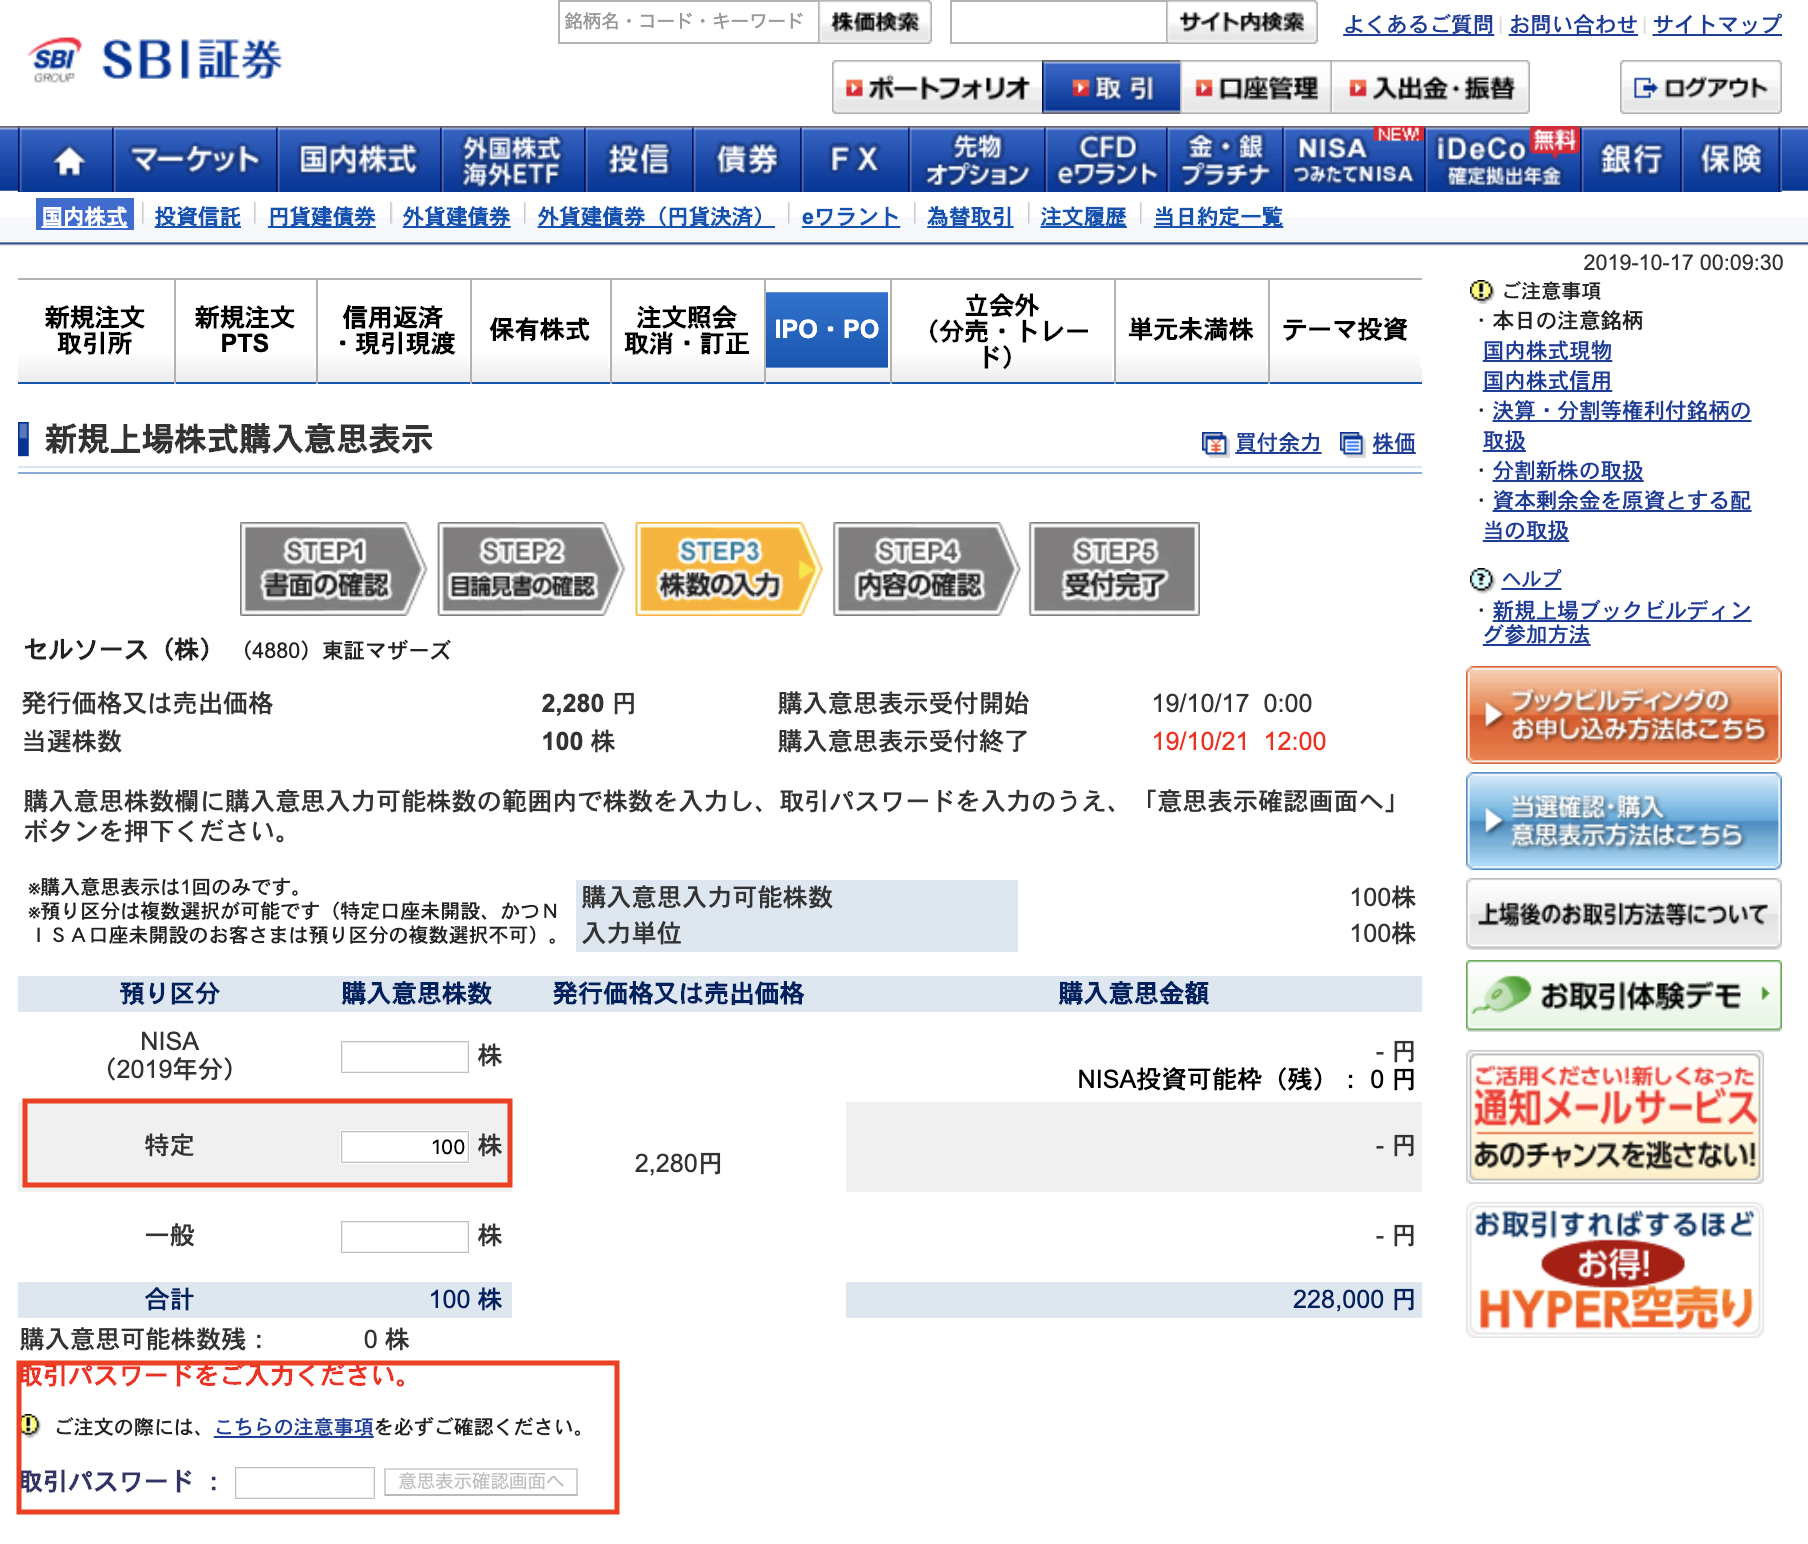Click the SBI証券 logo
The image size is (1808, 1544).
[156, 60]
